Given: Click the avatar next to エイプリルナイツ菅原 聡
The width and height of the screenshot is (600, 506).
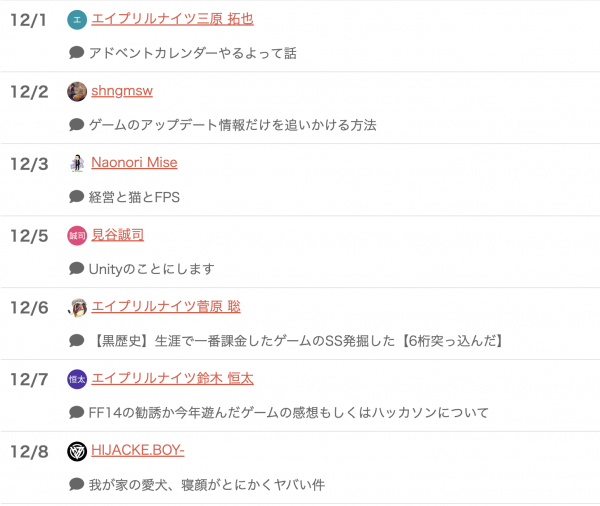Looking at the screenshot, I should coord(77,307).
